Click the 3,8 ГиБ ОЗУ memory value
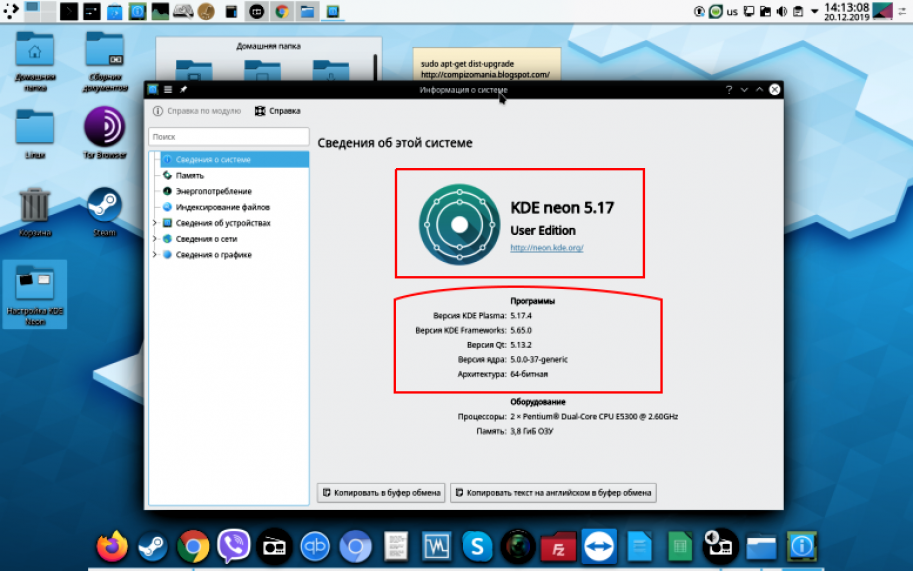Viewport: 913px width, 571px height. (532, 431)
